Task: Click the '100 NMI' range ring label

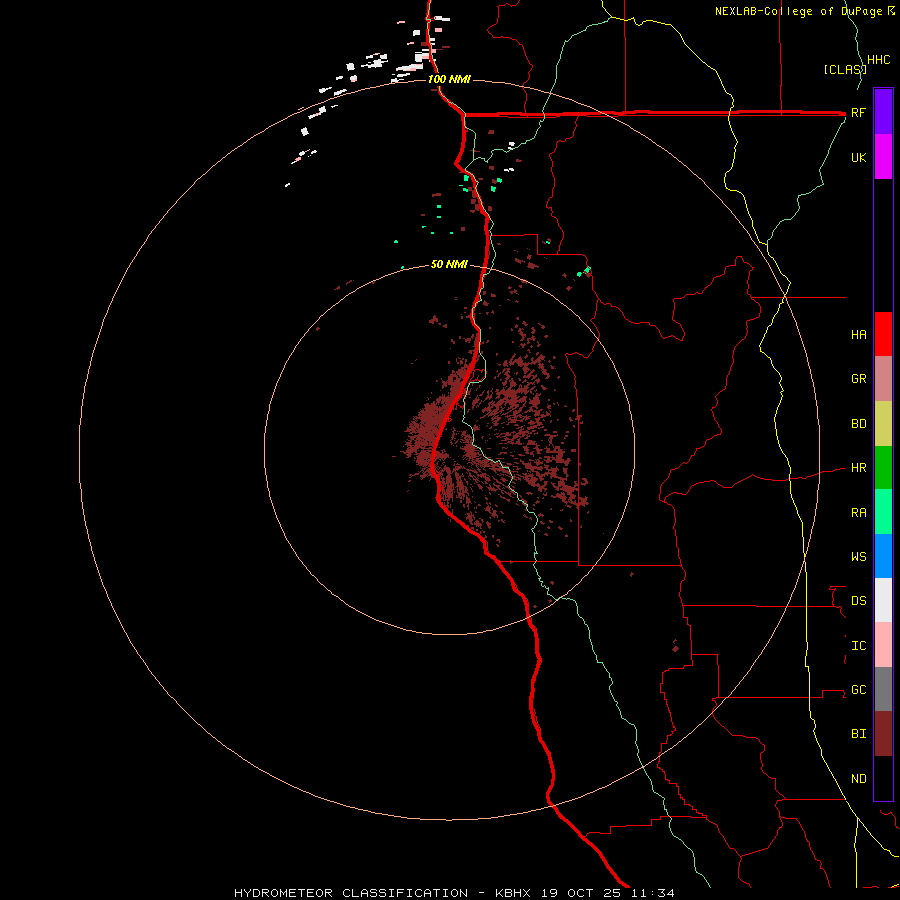Action: point(449,79)
